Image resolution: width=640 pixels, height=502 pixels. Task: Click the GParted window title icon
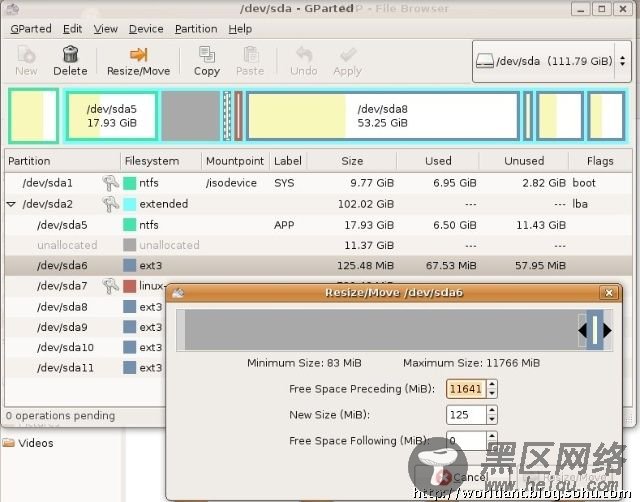point(13,9)
